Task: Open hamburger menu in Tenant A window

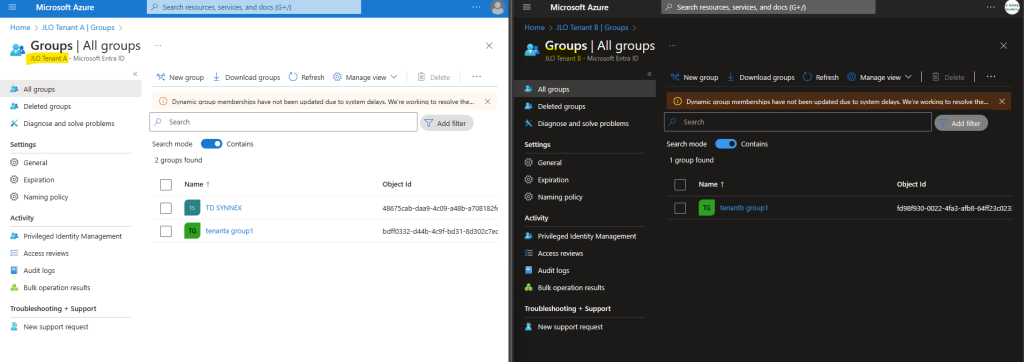Action: pyautogui.click(x=12, y=7)
